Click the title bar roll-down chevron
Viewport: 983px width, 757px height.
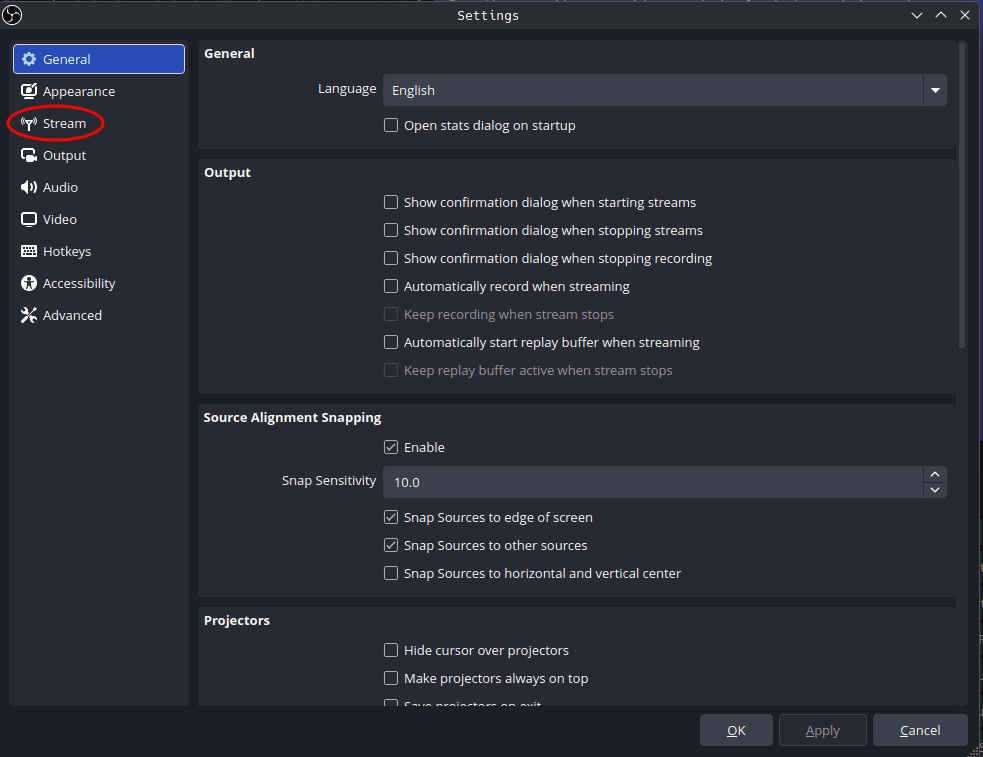click(917, 15)
